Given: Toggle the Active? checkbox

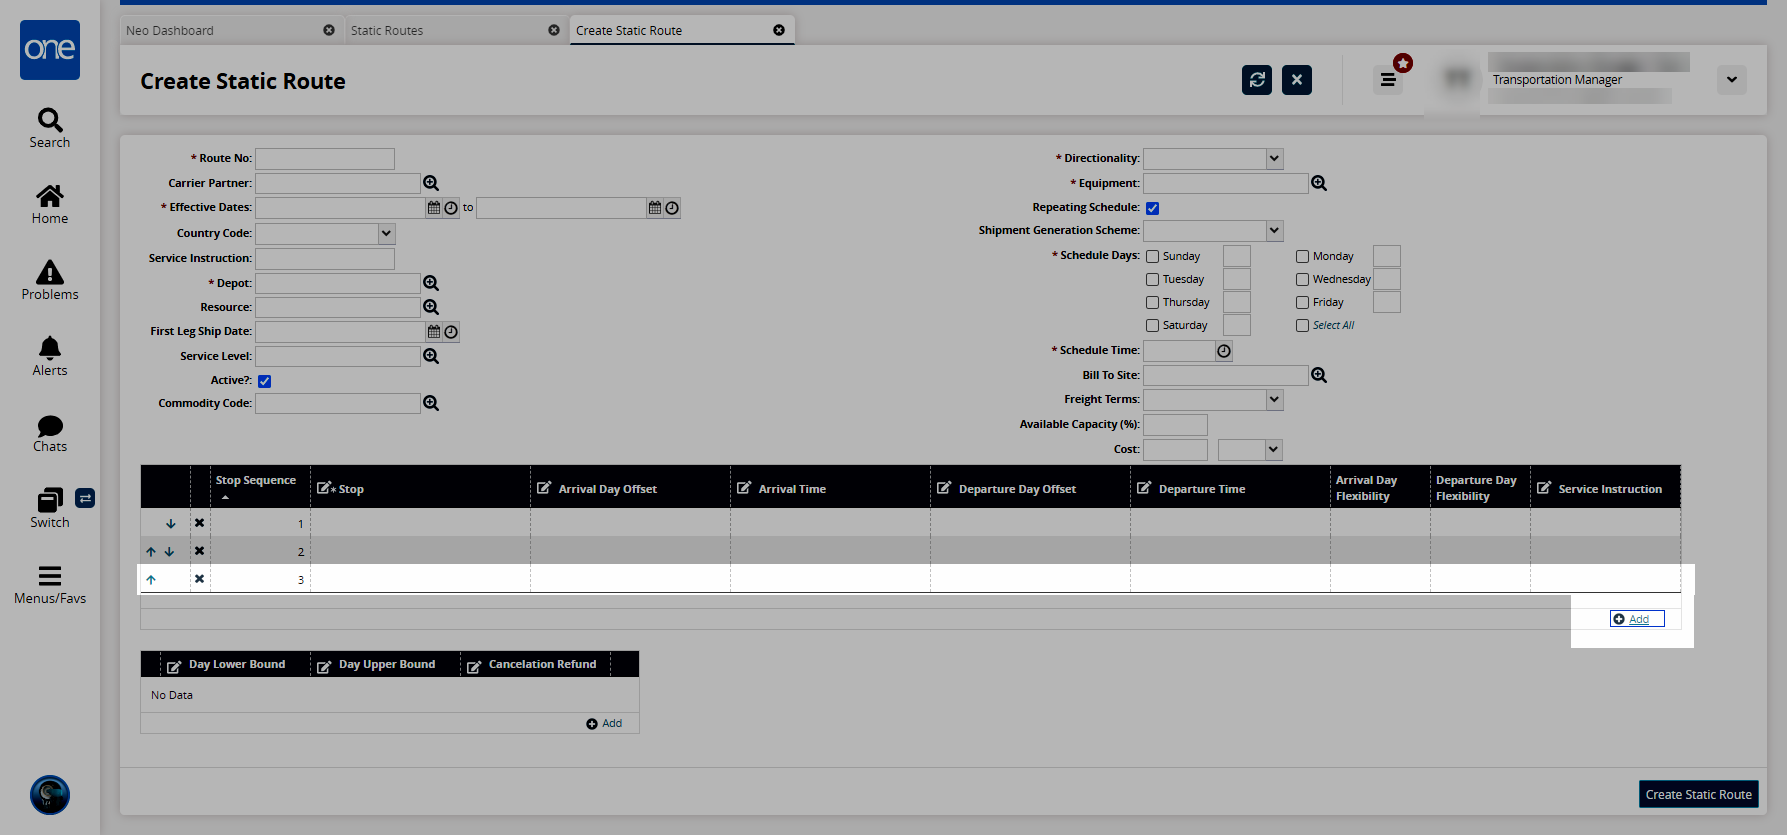Looking at the screenshot, I should pyautogui.click(x=264, y=381).
